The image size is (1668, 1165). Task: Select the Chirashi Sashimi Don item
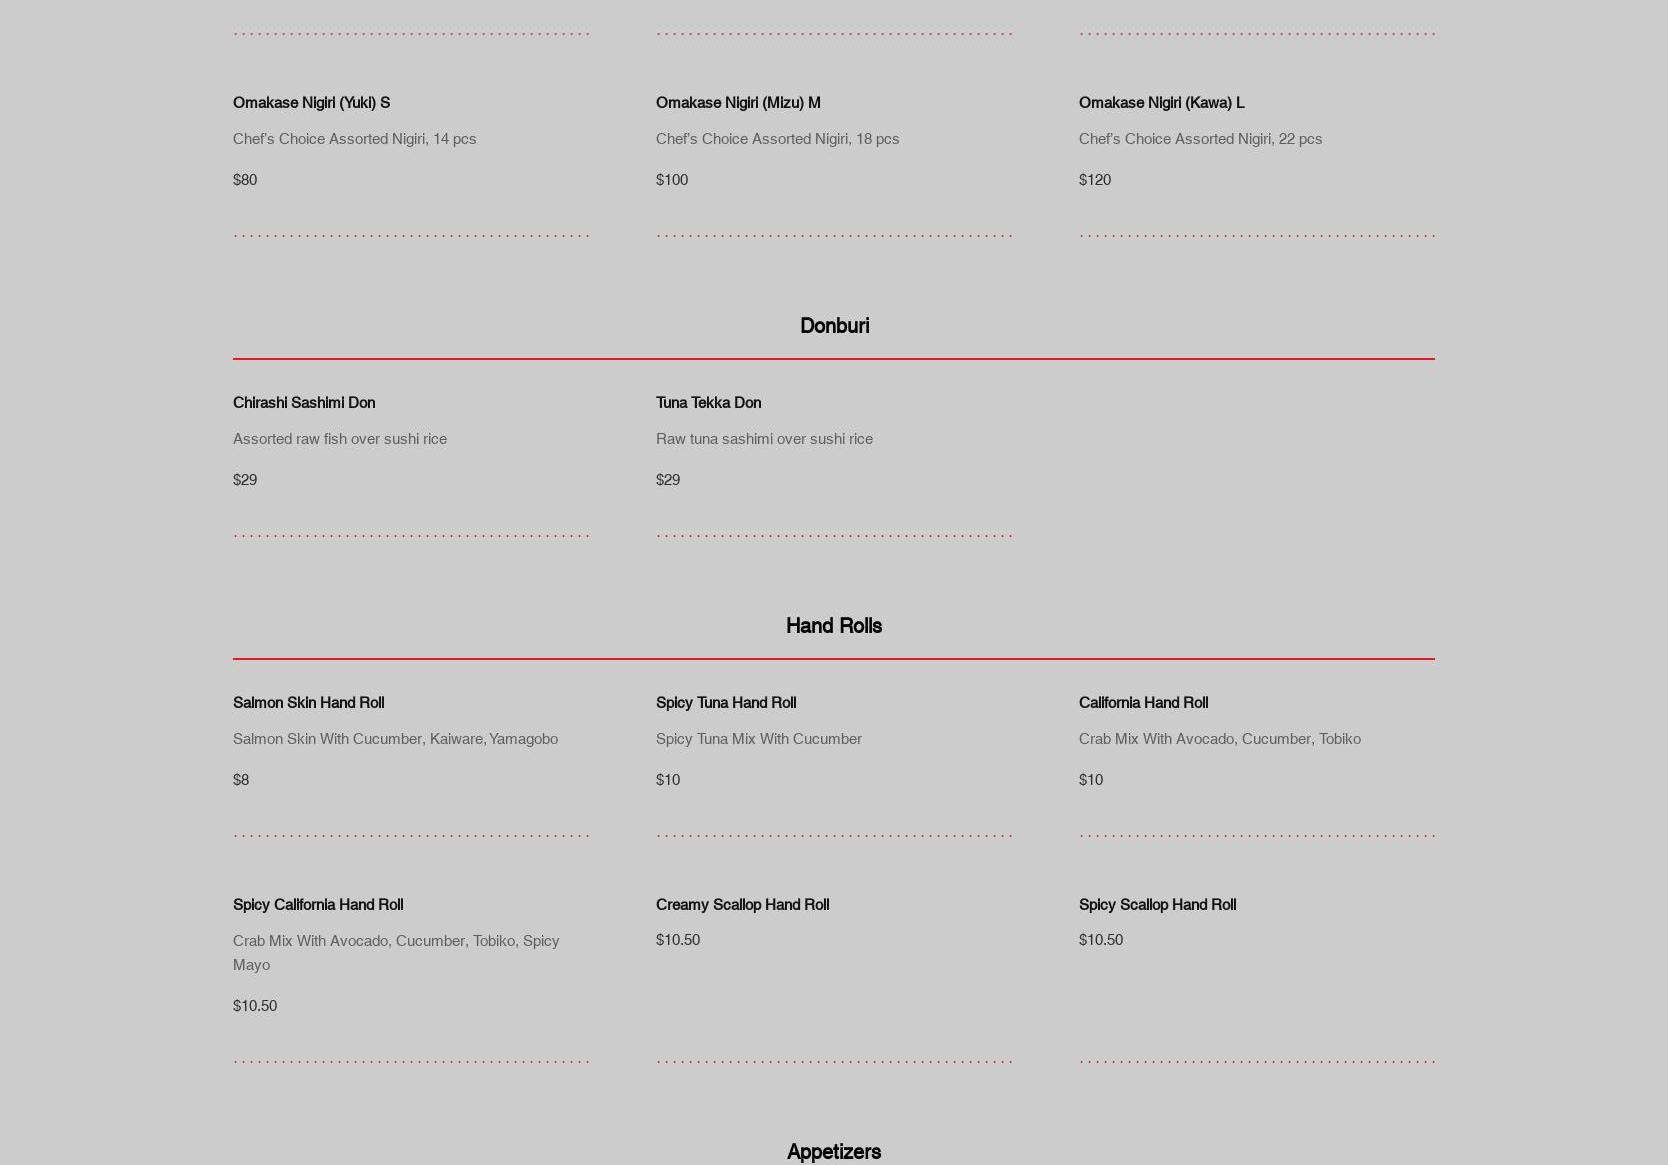(x=303, y=403)
